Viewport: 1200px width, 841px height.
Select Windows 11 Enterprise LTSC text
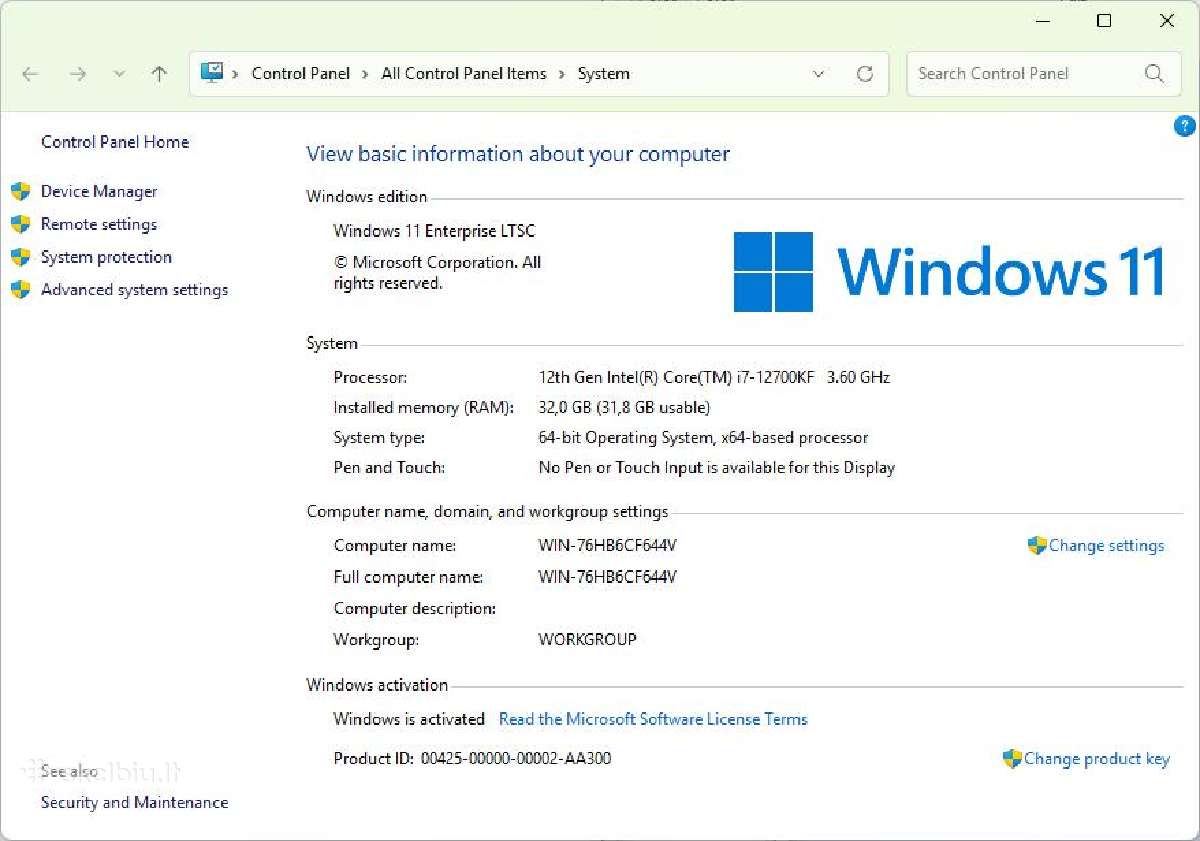pos(434,231)
